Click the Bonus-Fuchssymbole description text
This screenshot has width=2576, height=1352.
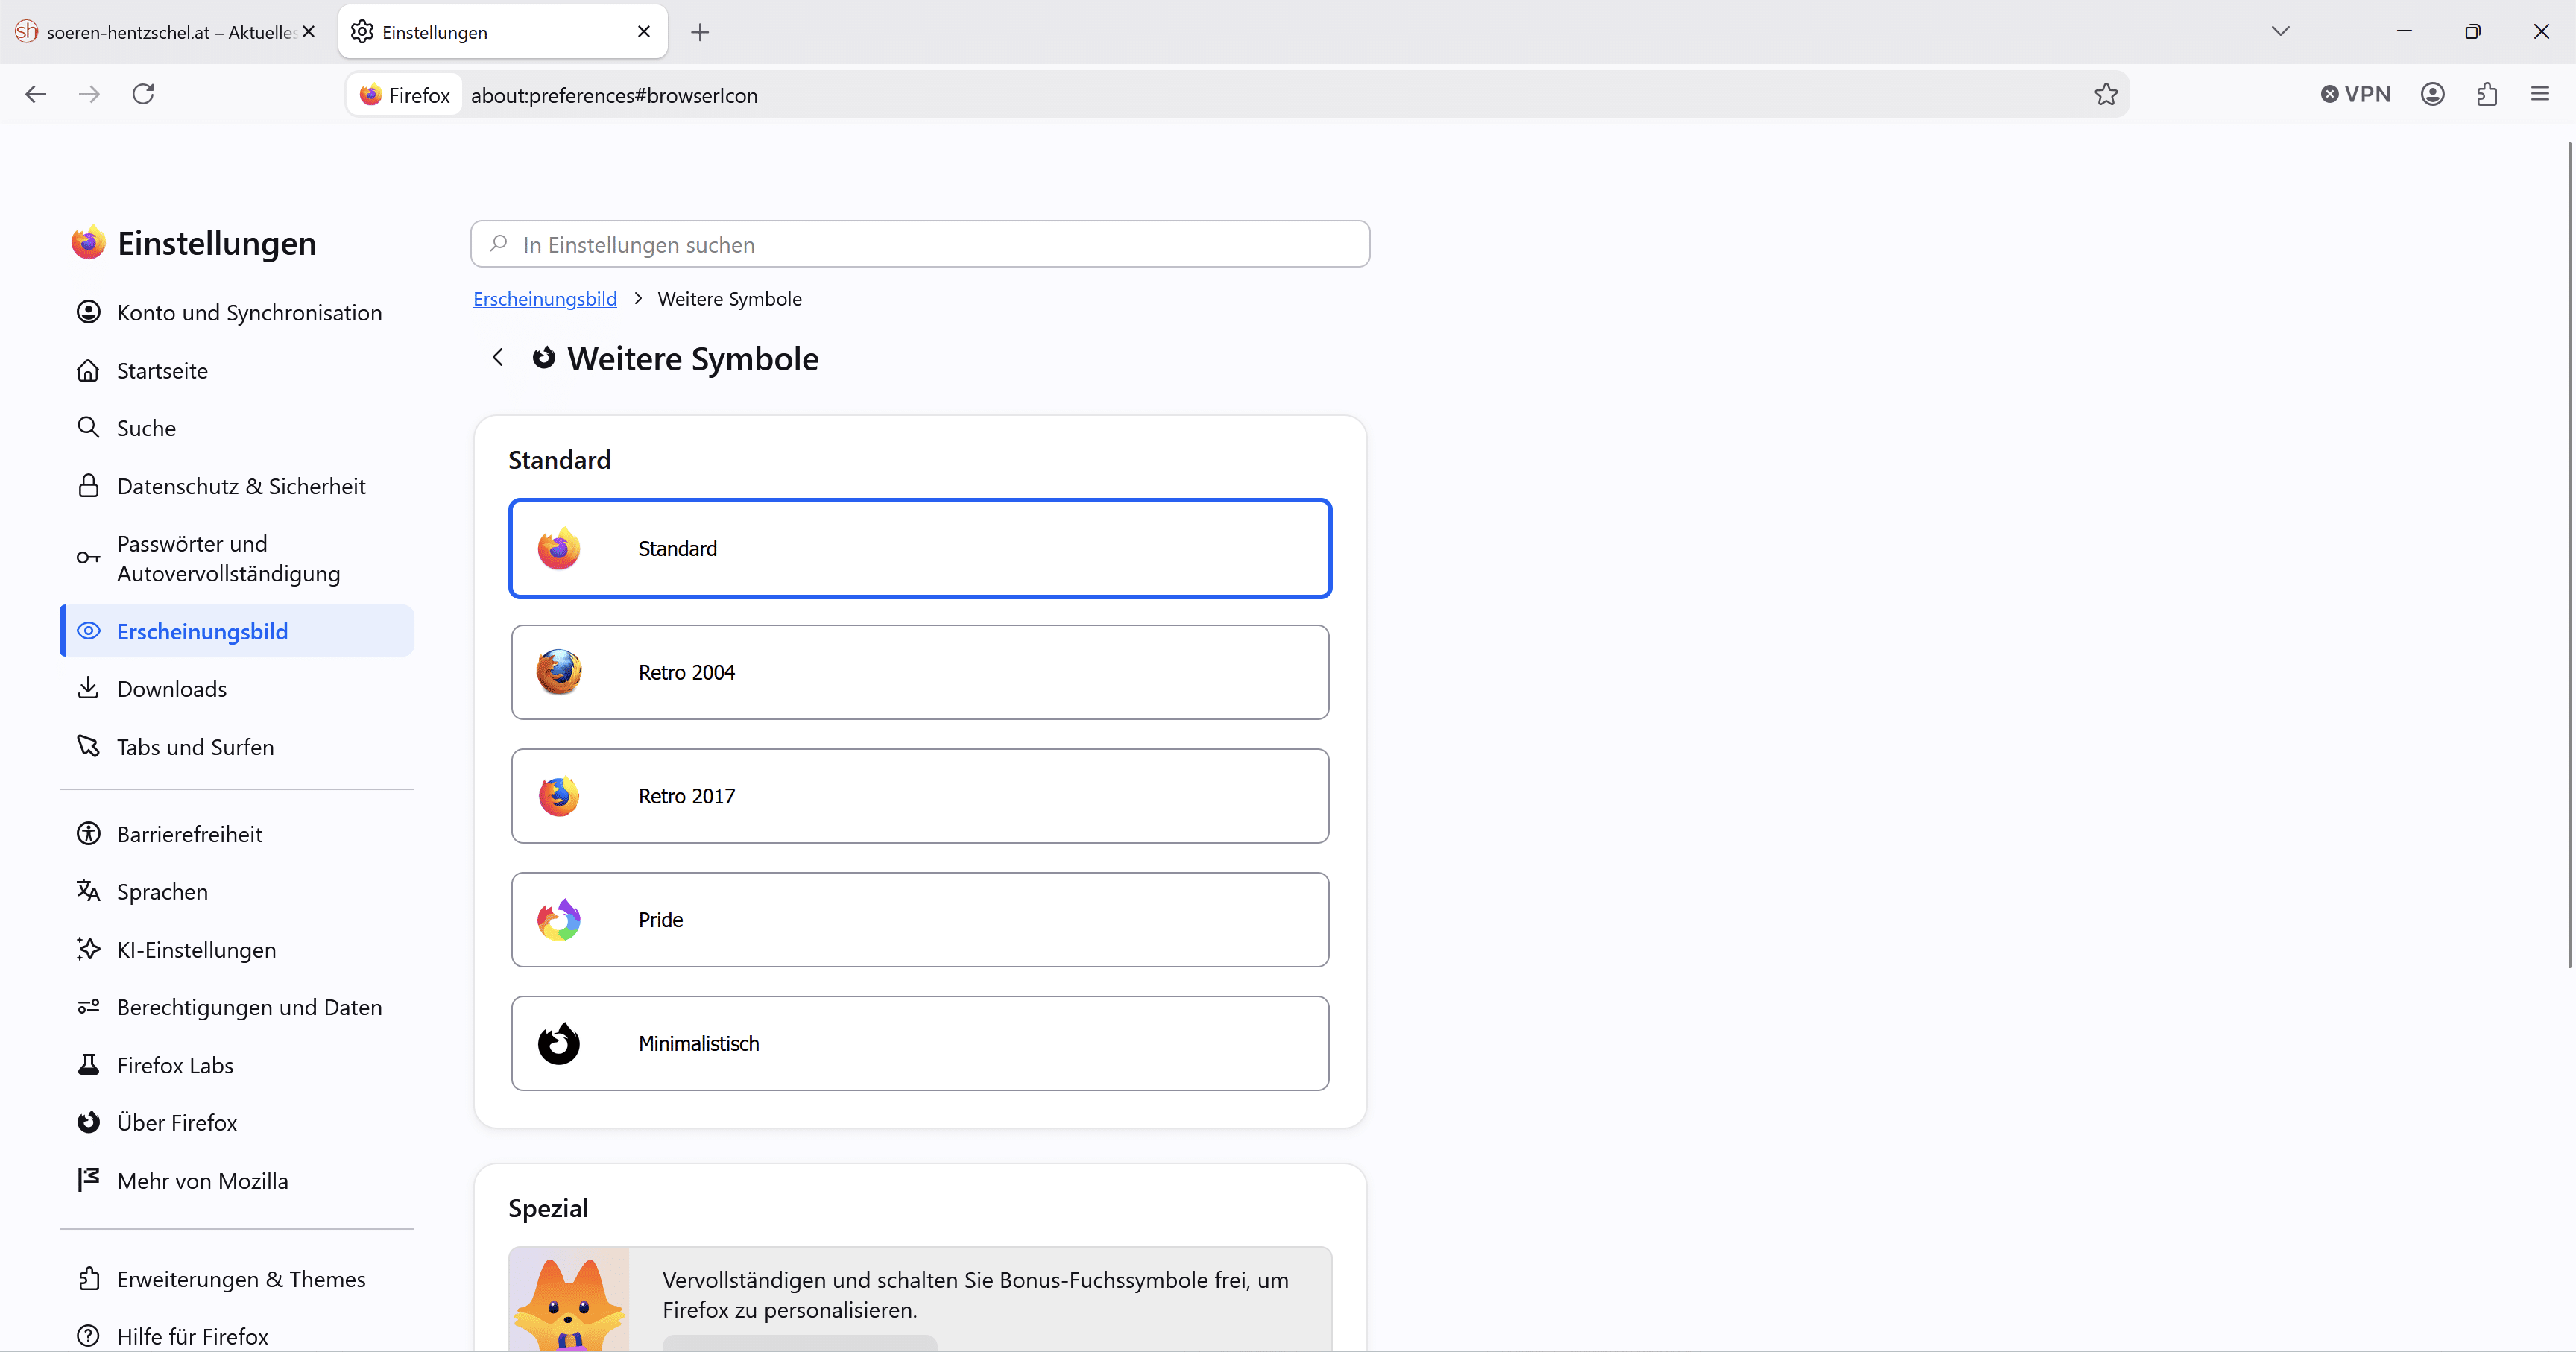tap(975, 1295)
